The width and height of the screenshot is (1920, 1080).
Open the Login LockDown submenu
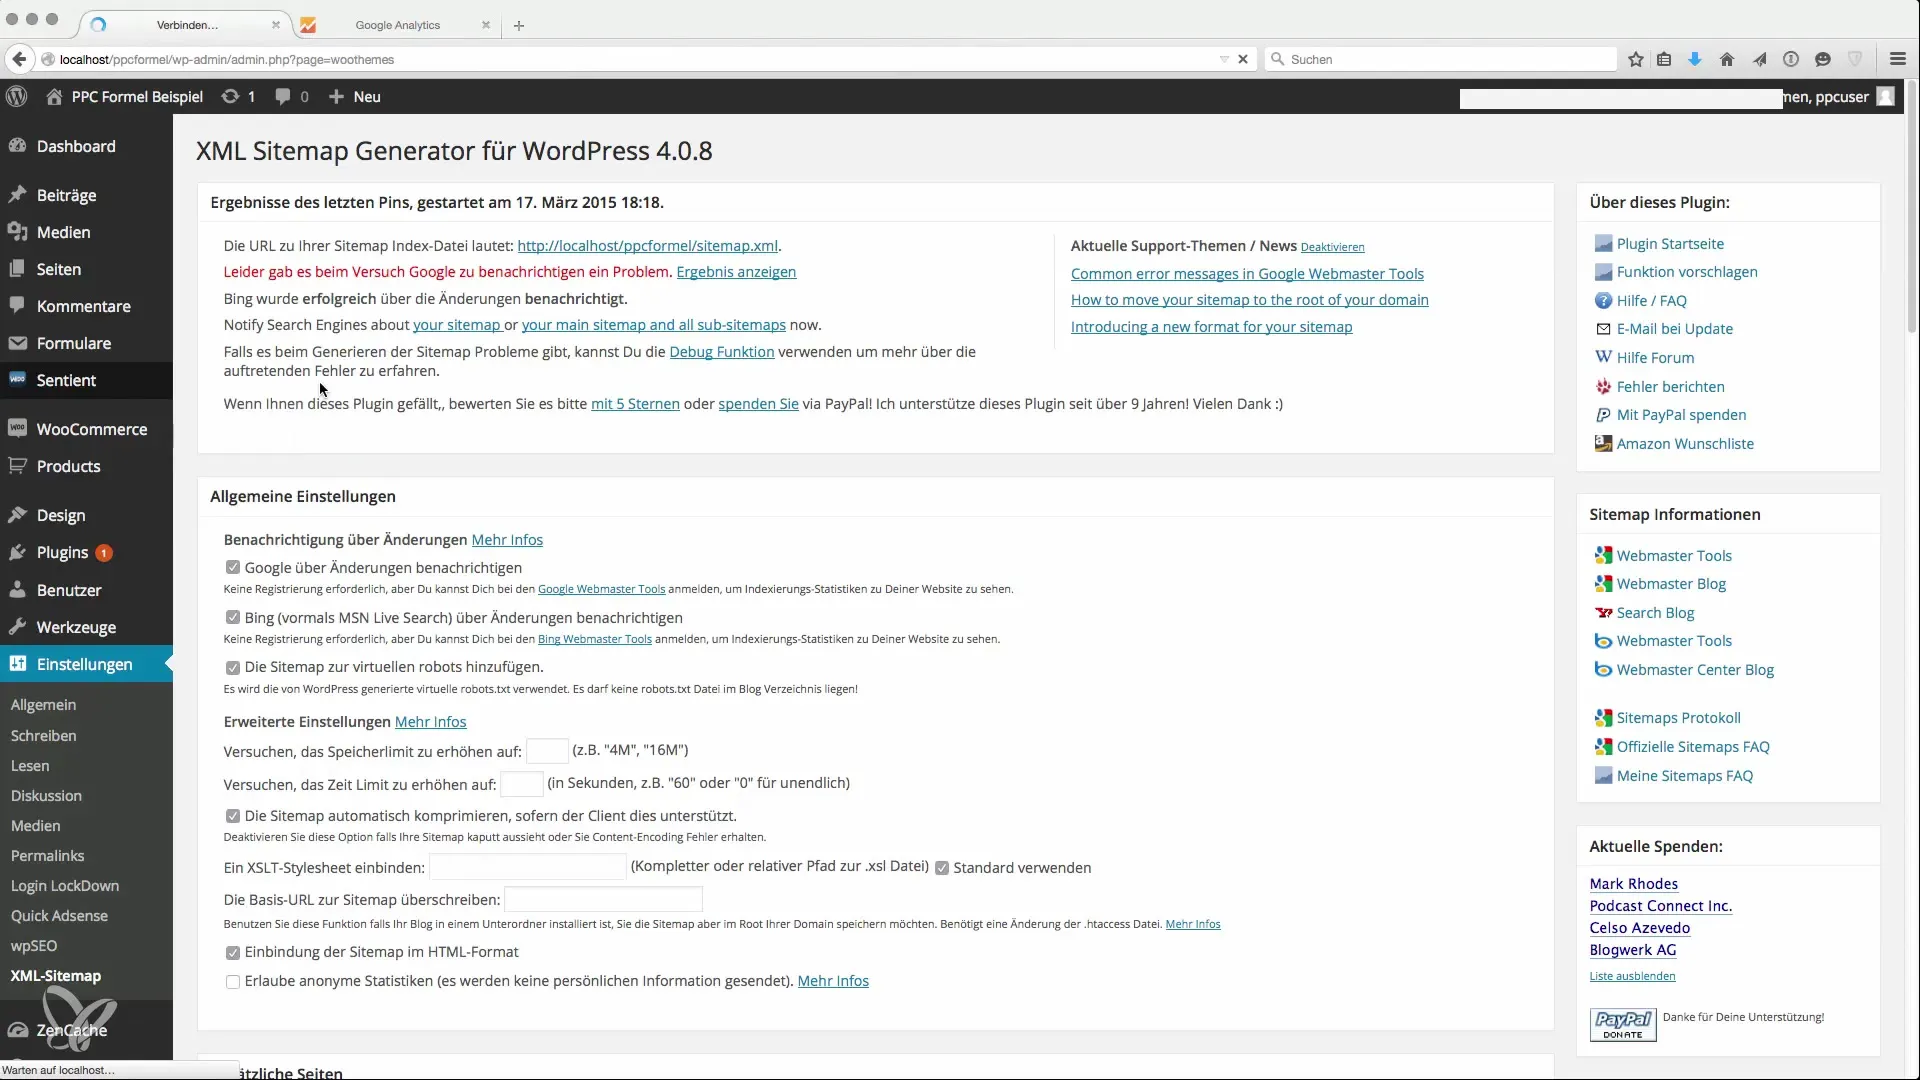coord(65,886)
